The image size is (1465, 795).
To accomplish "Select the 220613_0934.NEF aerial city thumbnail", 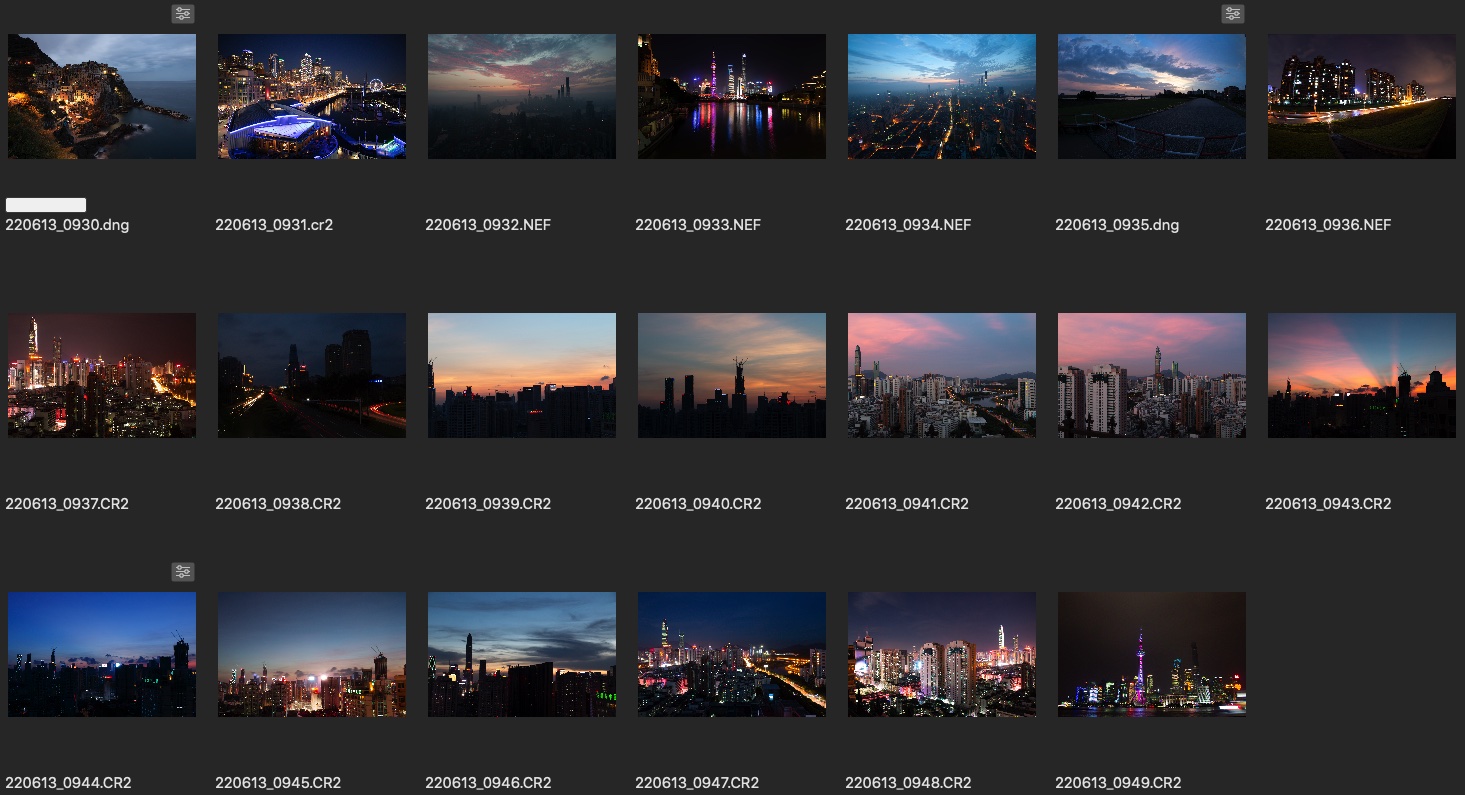I will (942, 96).
